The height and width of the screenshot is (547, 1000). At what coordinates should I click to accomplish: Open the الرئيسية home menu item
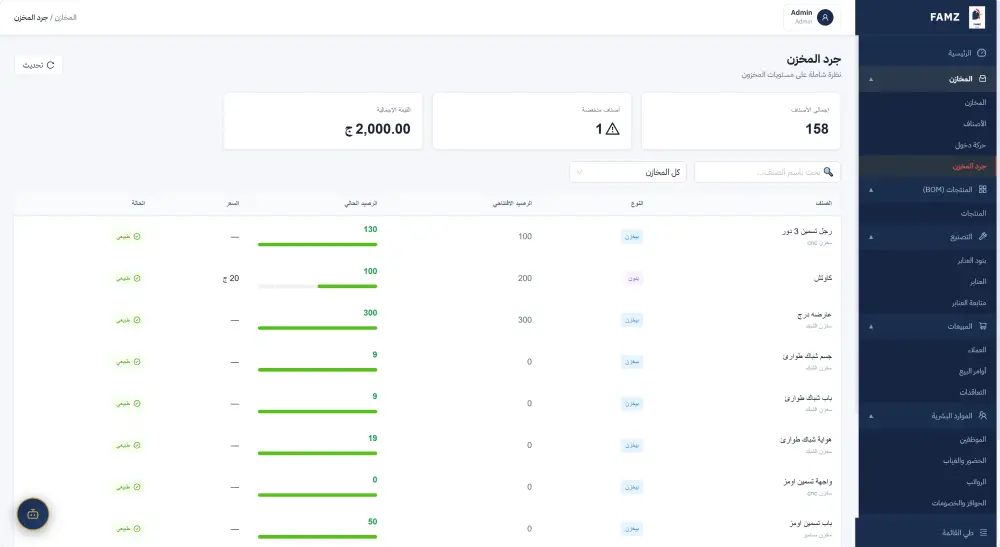tap(927, 53)
